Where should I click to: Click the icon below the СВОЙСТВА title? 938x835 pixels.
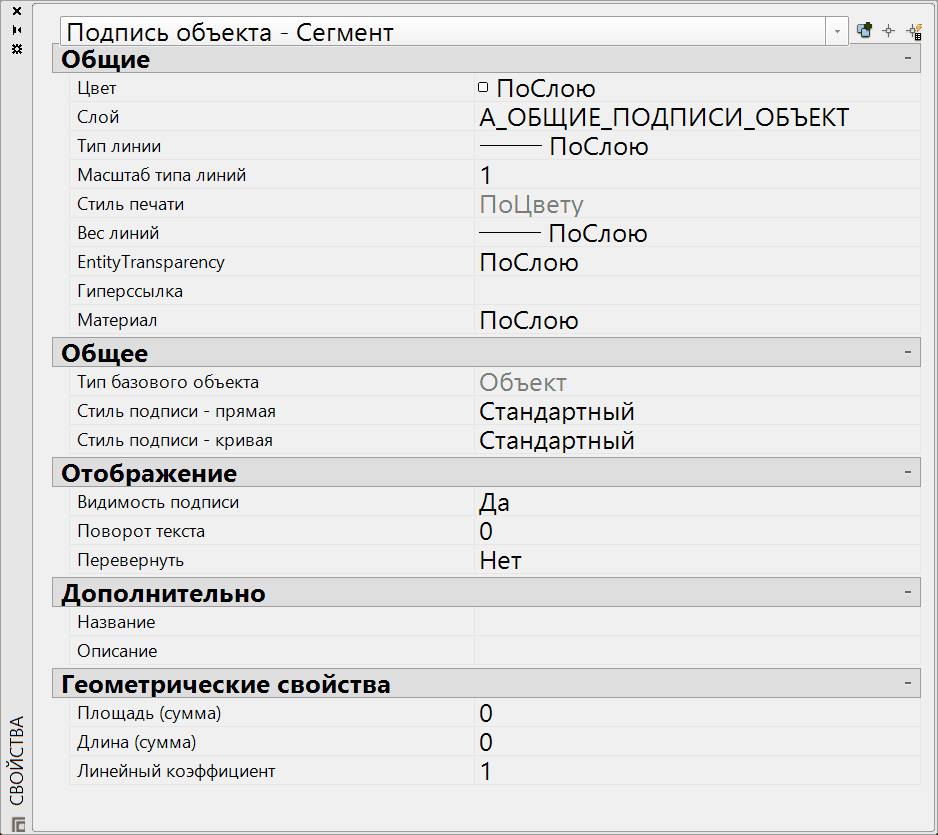click(17, 824)
